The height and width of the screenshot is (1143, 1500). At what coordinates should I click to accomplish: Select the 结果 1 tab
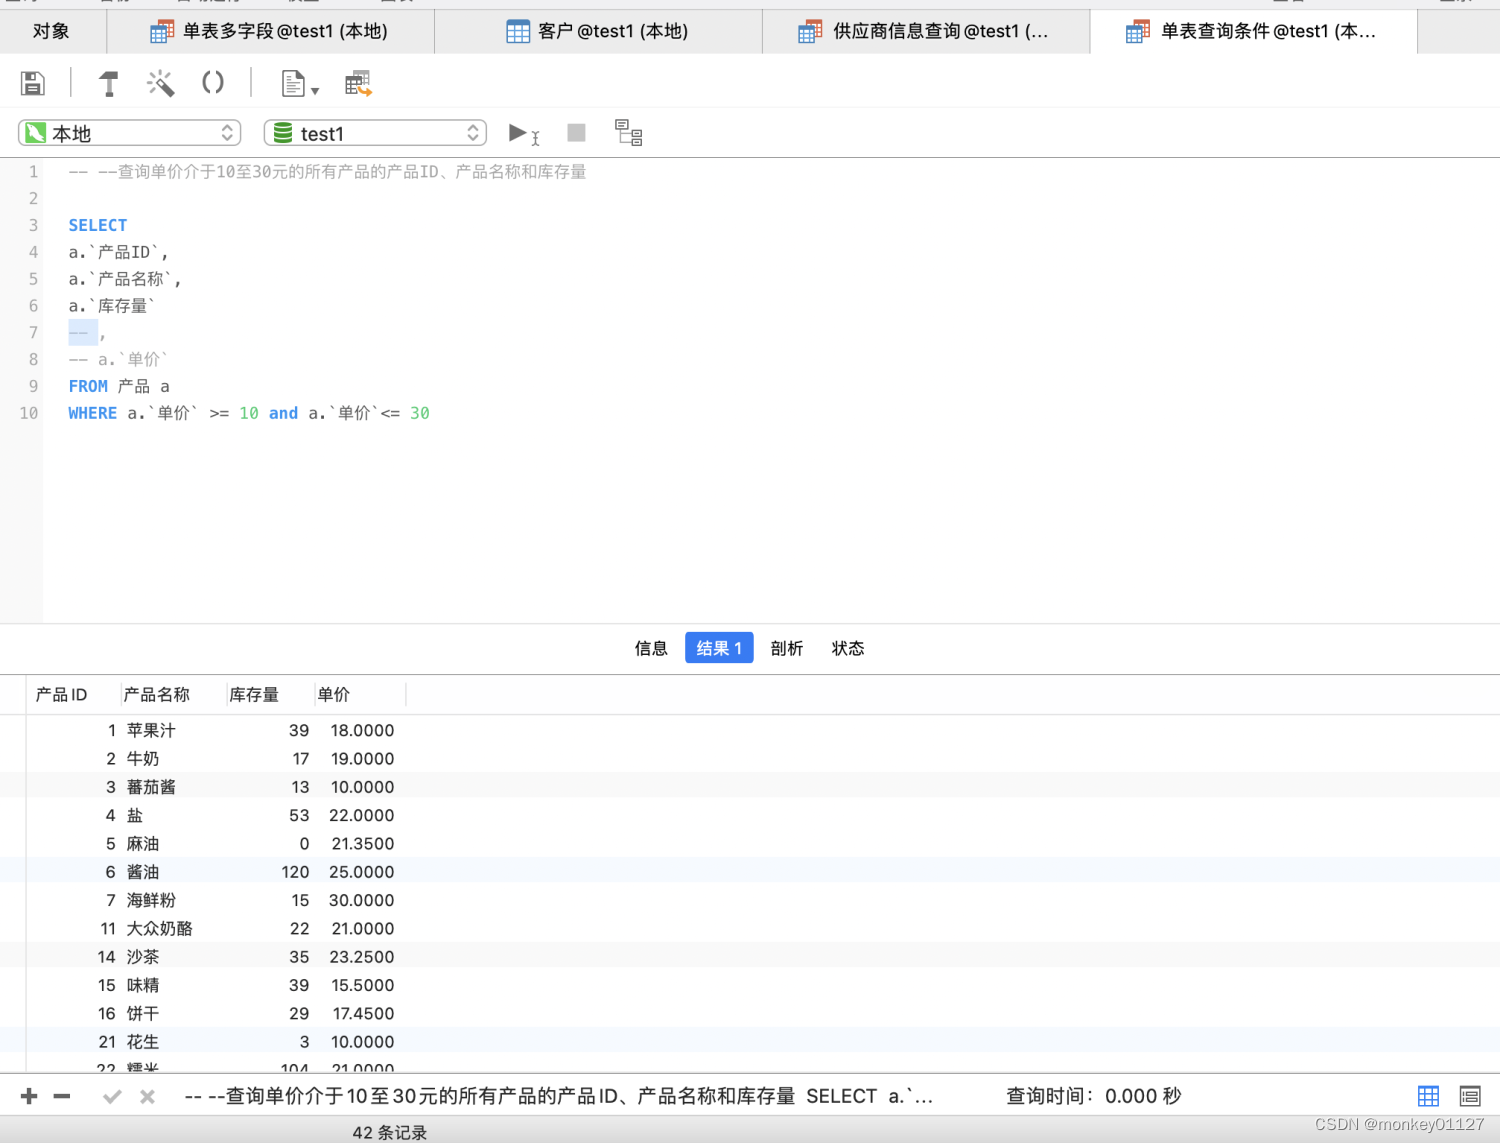point(719,648)
